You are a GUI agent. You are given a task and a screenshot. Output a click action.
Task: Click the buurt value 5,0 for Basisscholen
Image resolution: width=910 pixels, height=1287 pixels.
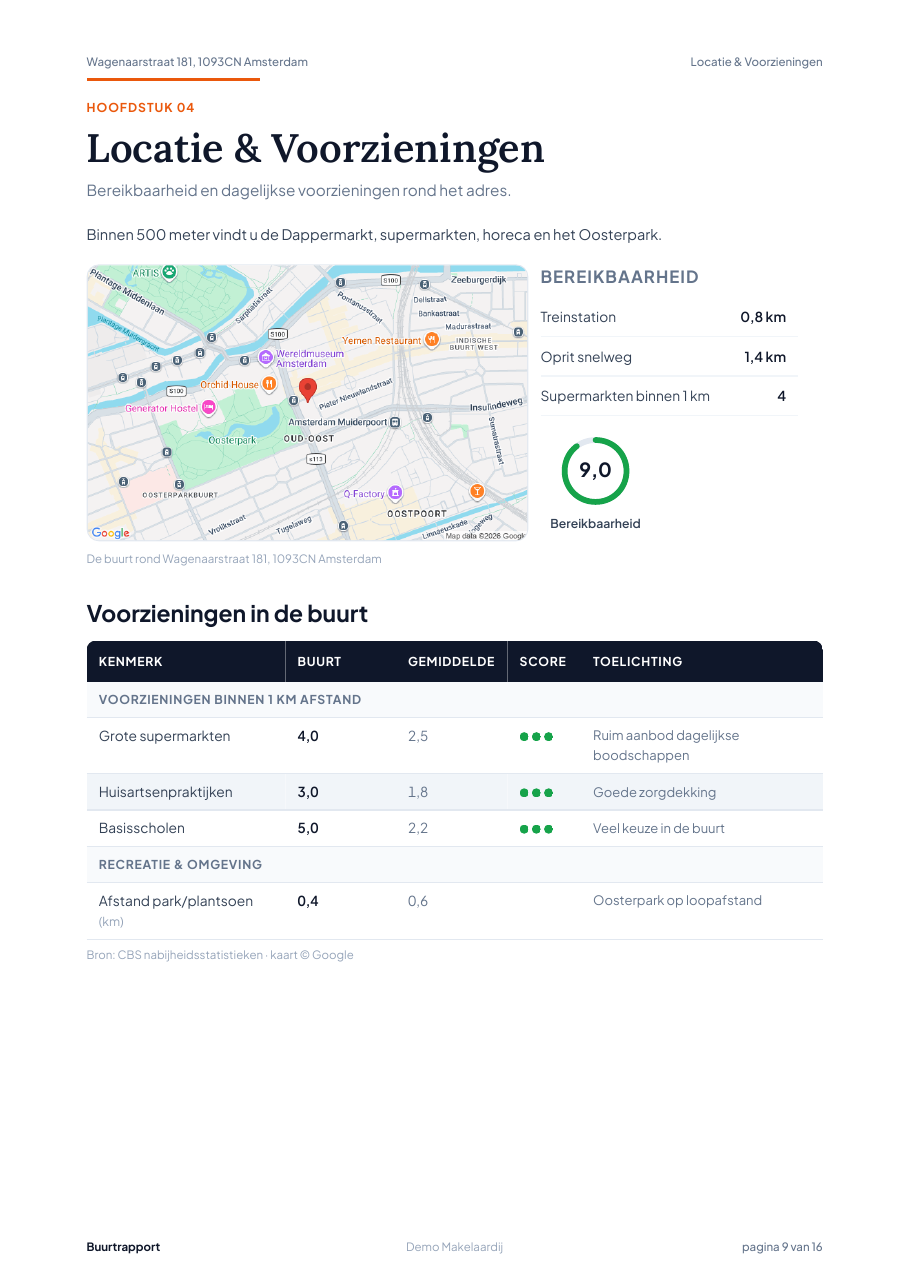pos(308,828)
